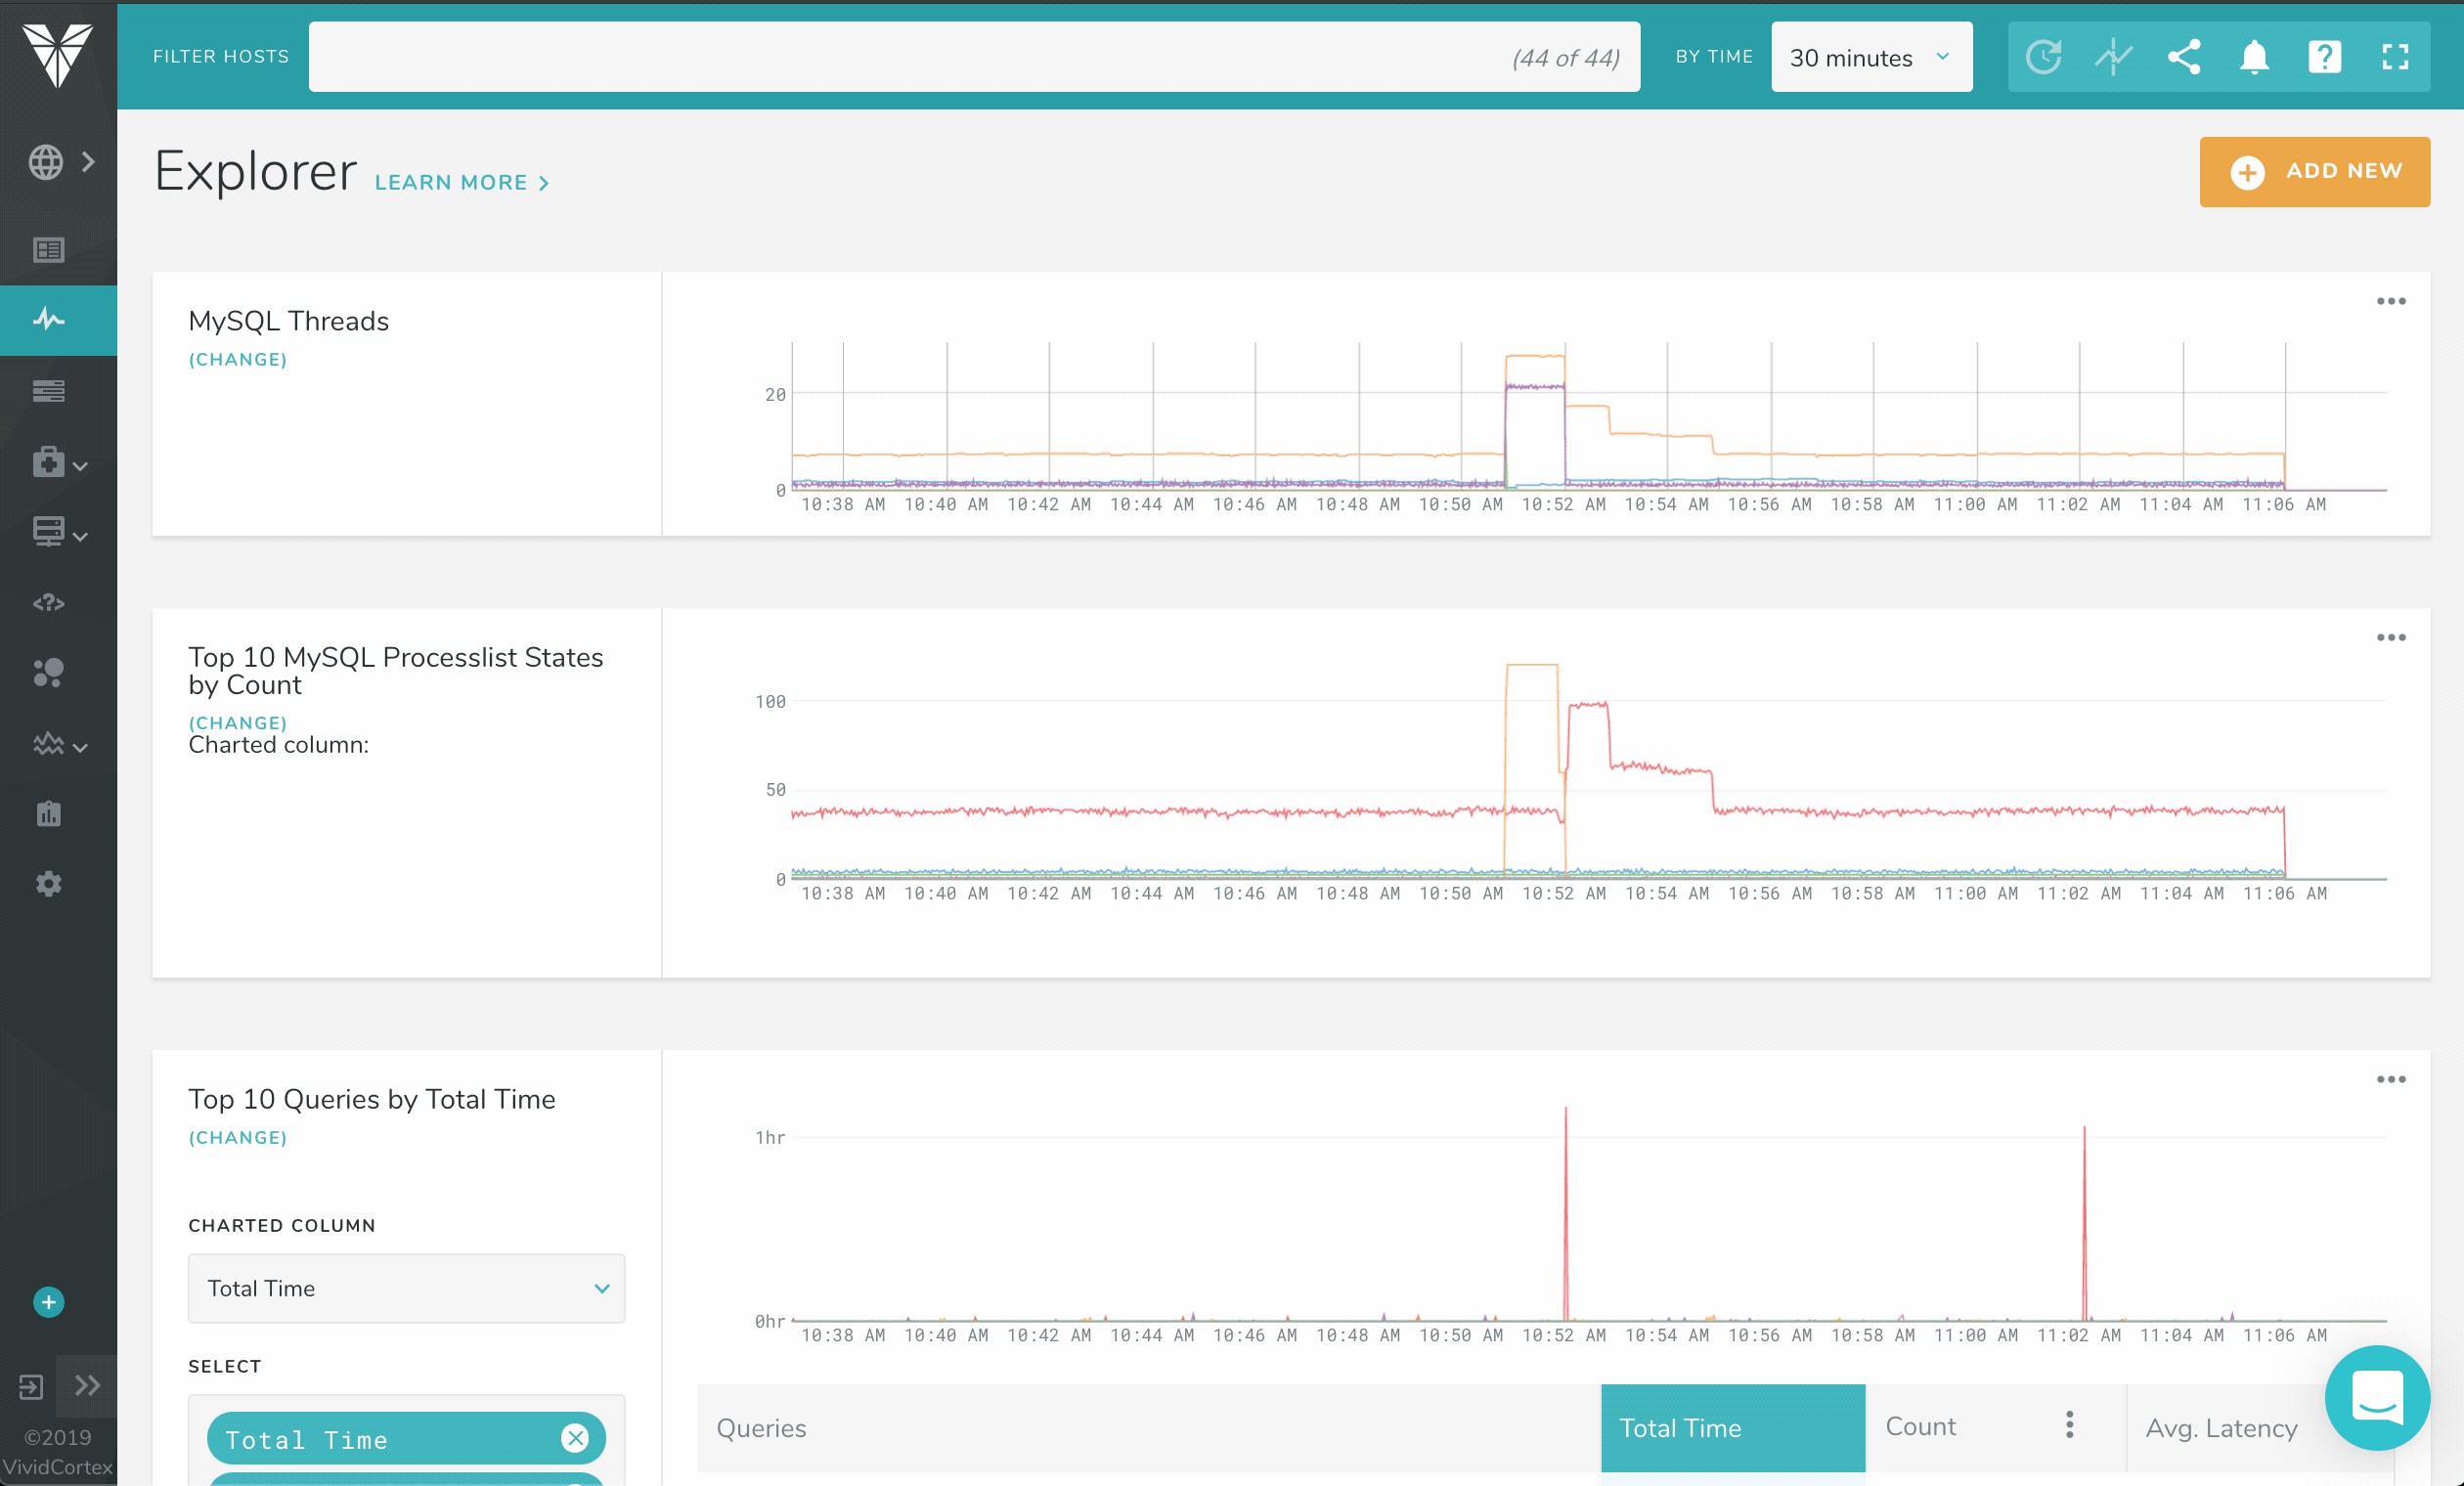This screenshot has height=1486, width=2464.
Task: Open the reports clipboard sidebar icon
Action: click(48, 814)
